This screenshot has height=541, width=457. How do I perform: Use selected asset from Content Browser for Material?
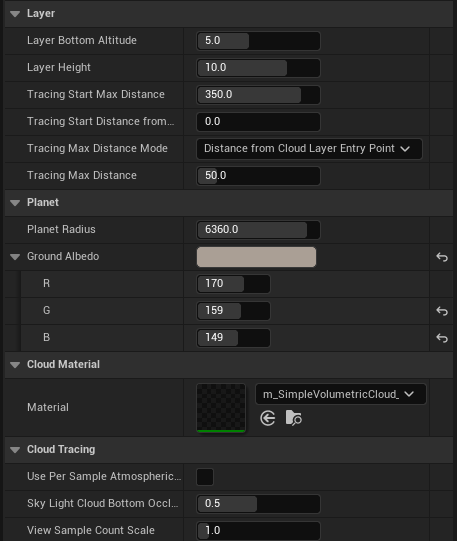pos(268,419)
